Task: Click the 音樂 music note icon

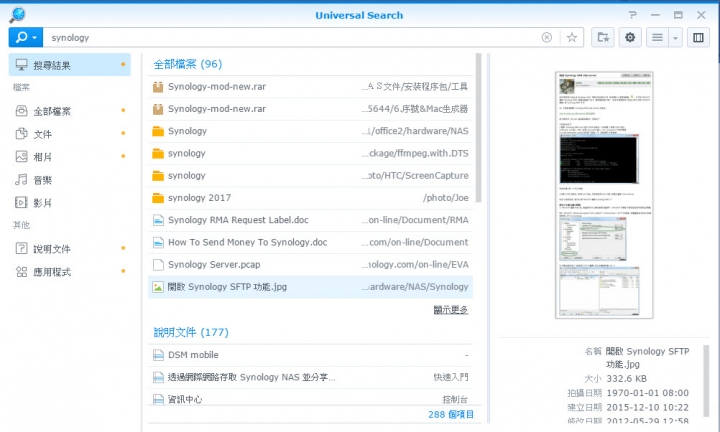Action: point(21,180)
